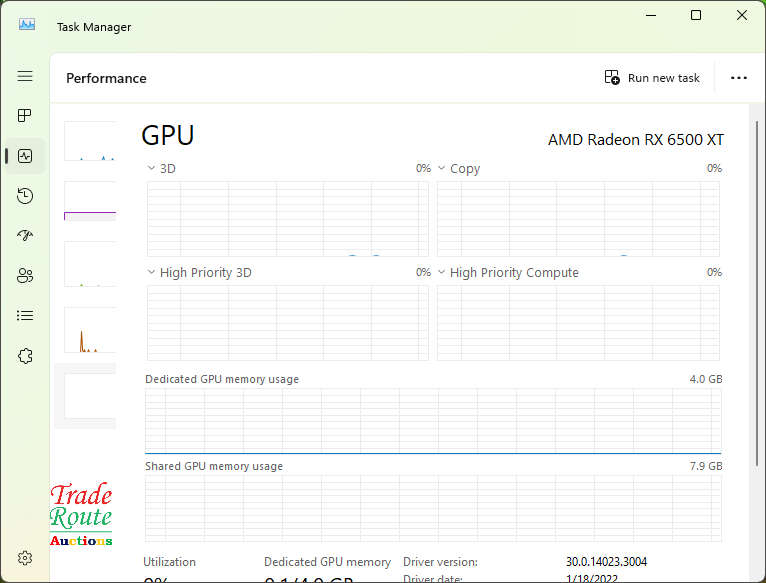This screenshot has width=766, height=583.
Task: Open the Services page puzzle icon
Action: (x=25, y=356)
